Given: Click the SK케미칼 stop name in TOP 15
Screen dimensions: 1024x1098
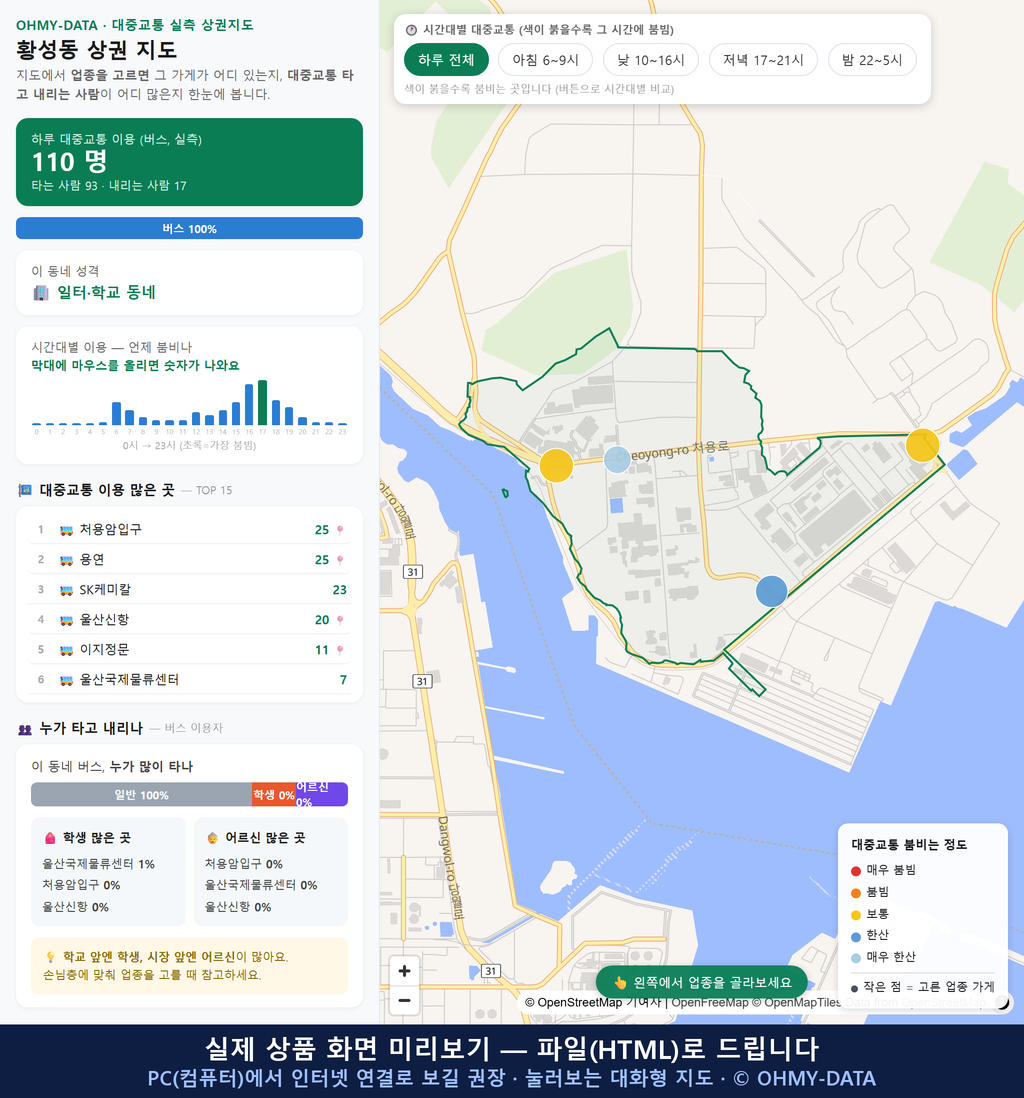Looking at the screenshot, I should click(x=105, y=590).
